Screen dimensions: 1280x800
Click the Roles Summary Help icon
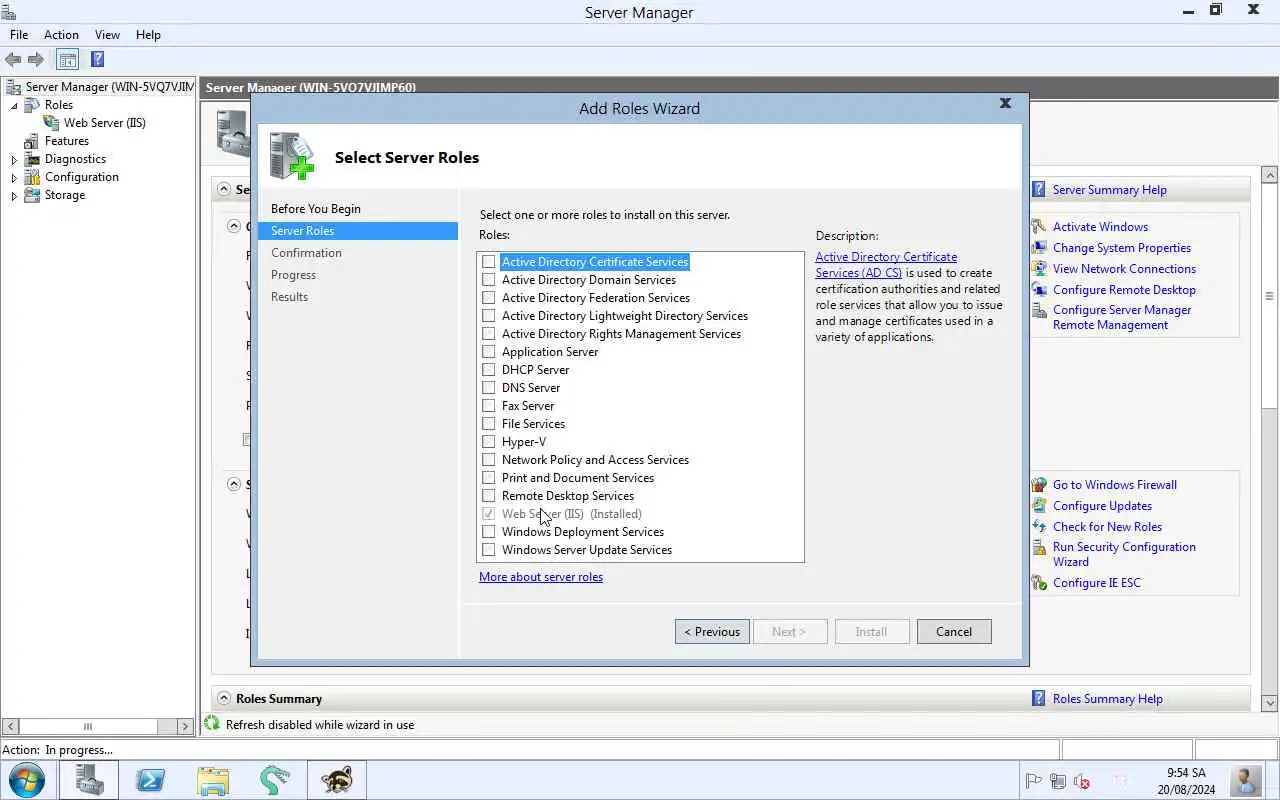1039,699
